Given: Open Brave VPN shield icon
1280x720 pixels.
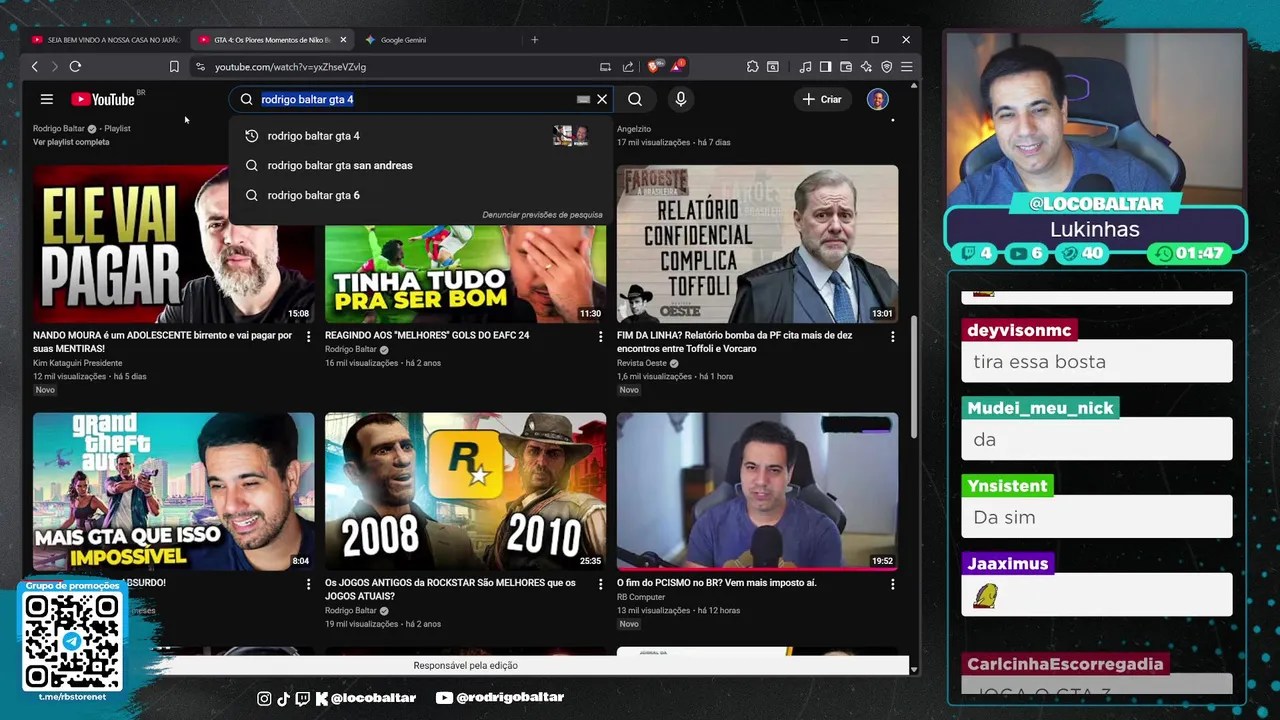Looking at the screenshot, I should (886, 67).
